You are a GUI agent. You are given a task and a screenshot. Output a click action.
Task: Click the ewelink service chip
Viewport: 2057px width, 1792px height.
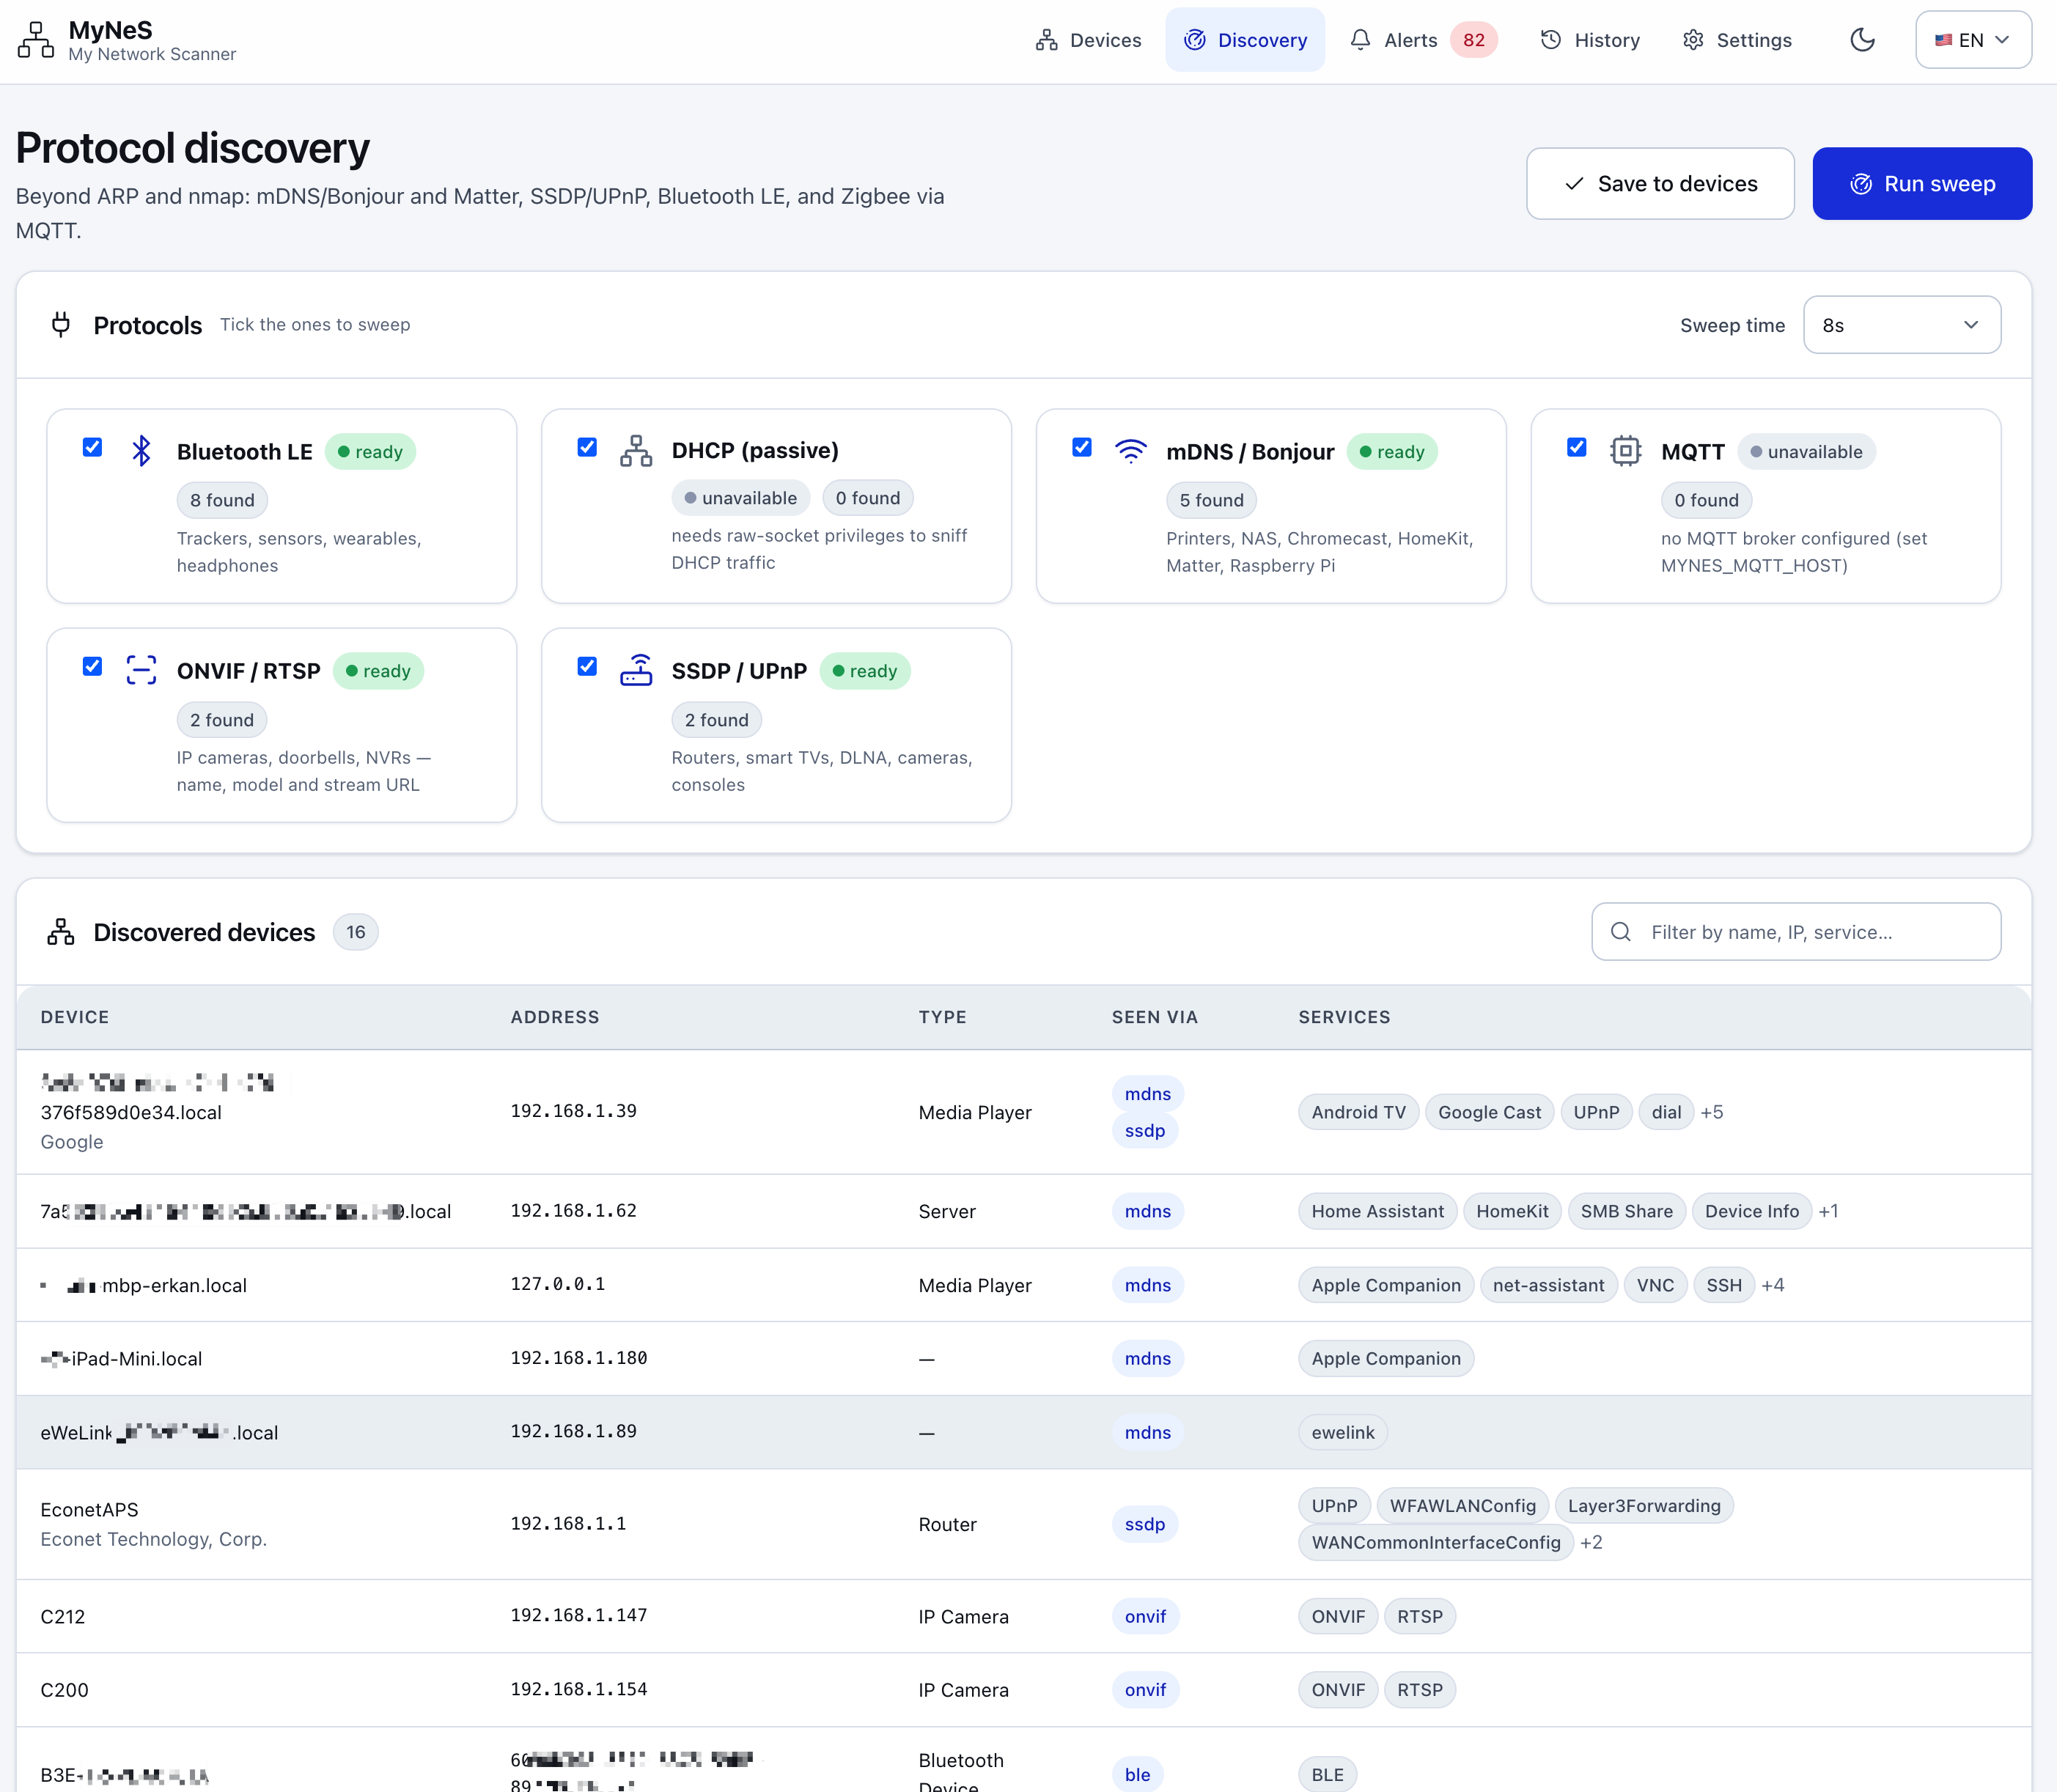pyautogui.click(x=1343, y=1432)
